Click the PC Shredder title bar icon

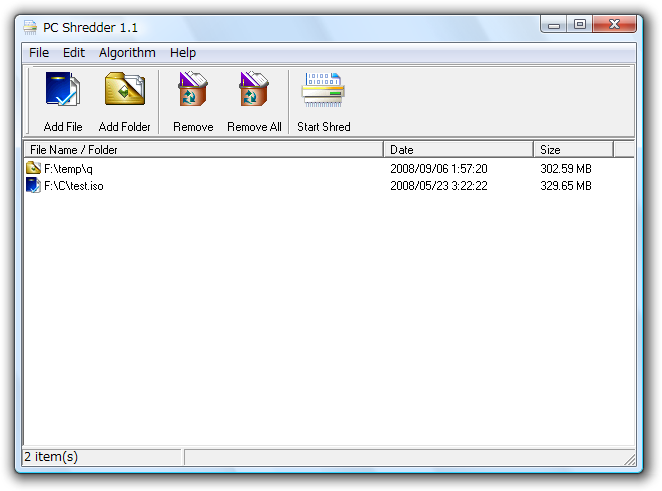tap(30, 27)
